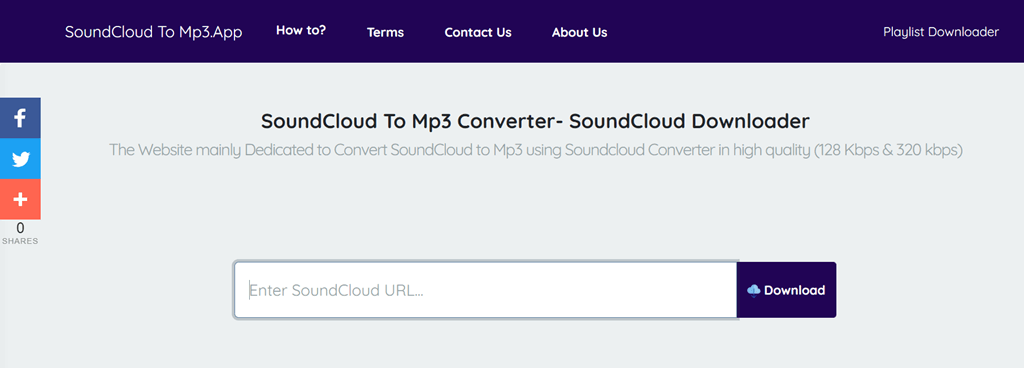Screen dimensions: 1024x368
Task: Click the 0 shares counter
Action: click(x=20, y=233)
